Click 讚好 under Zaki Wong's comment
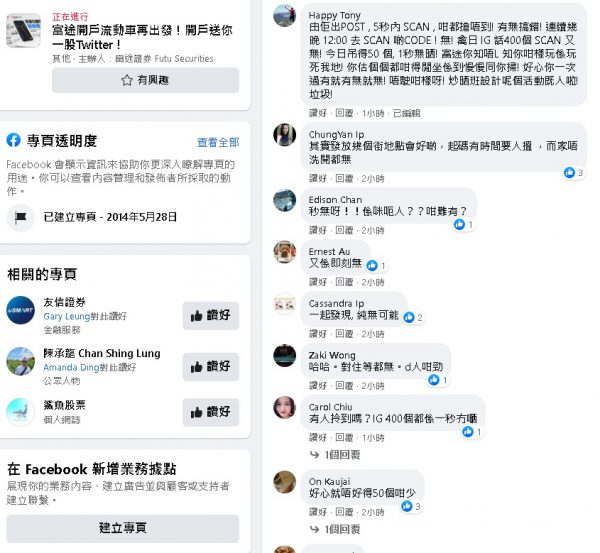Screen dimensions: 600x553 (x=318, y=386)
